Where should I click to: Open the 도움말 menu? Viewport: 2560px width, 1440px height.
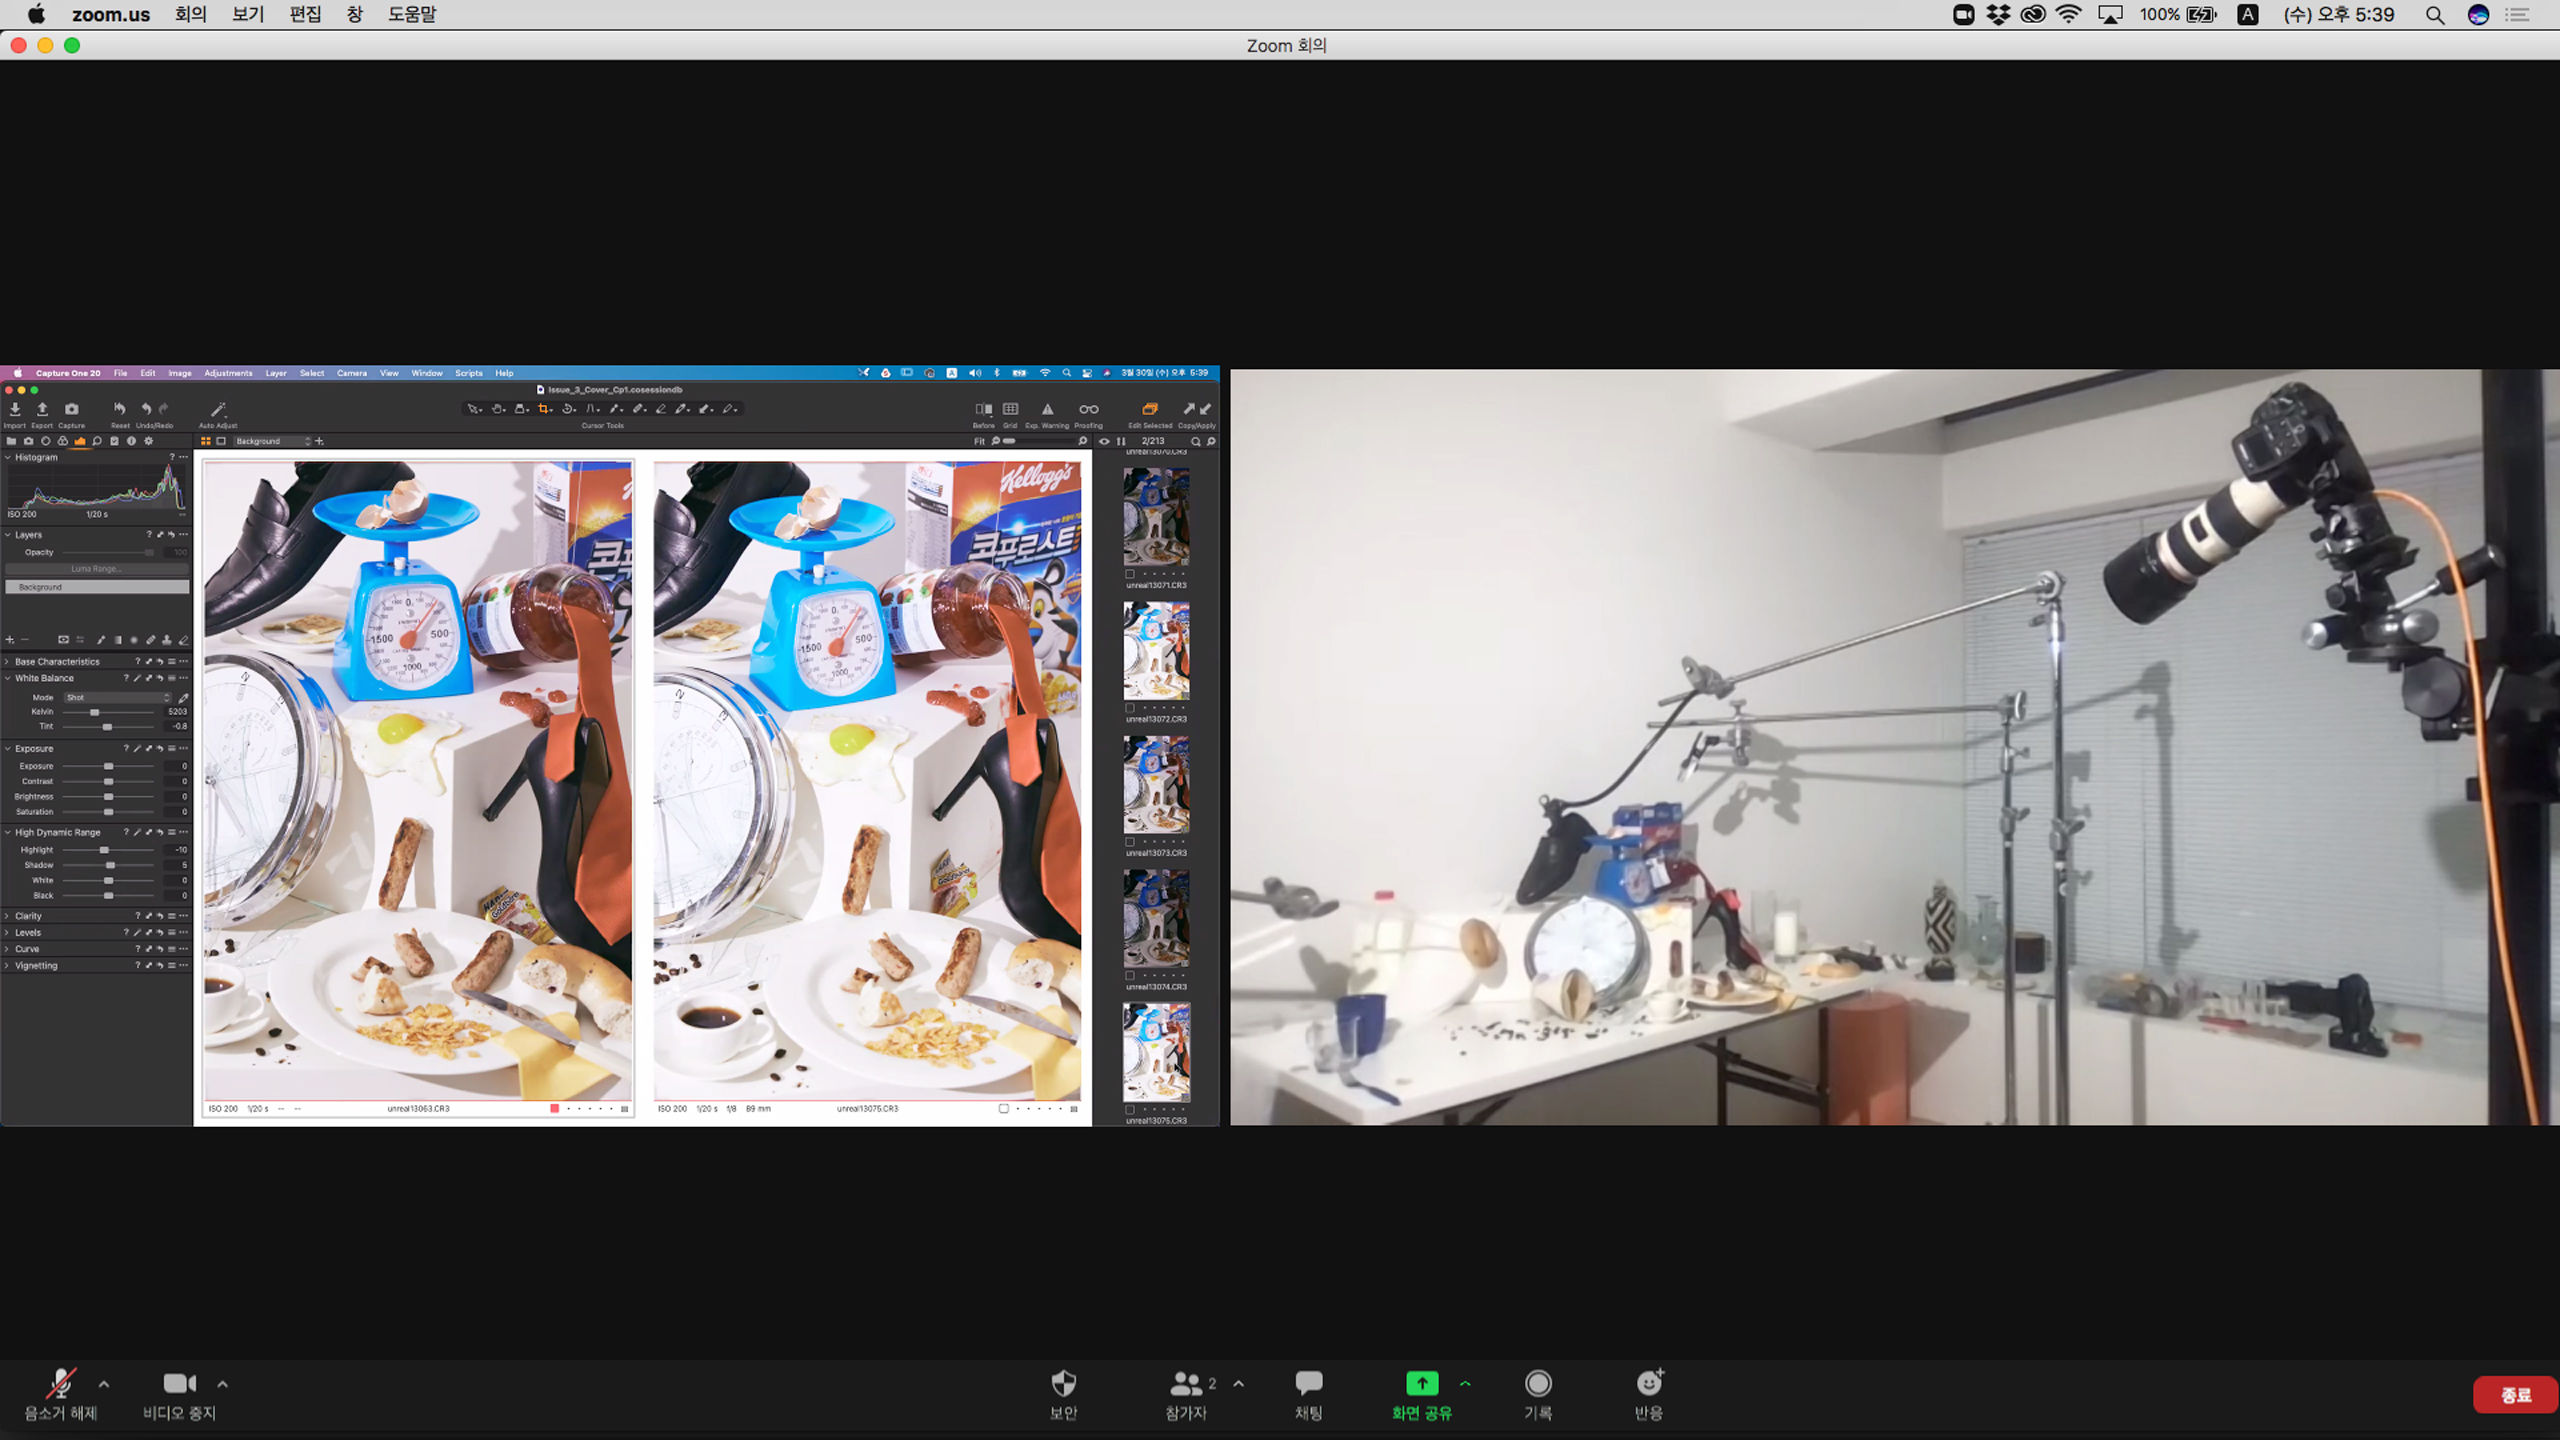[411, 14]
